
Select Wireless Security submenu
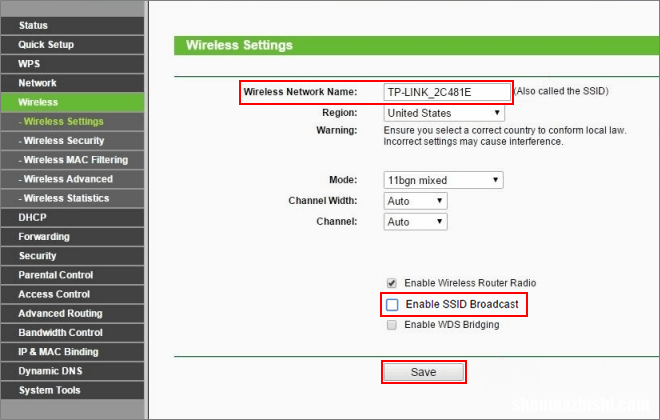click(x=72, y=141)
